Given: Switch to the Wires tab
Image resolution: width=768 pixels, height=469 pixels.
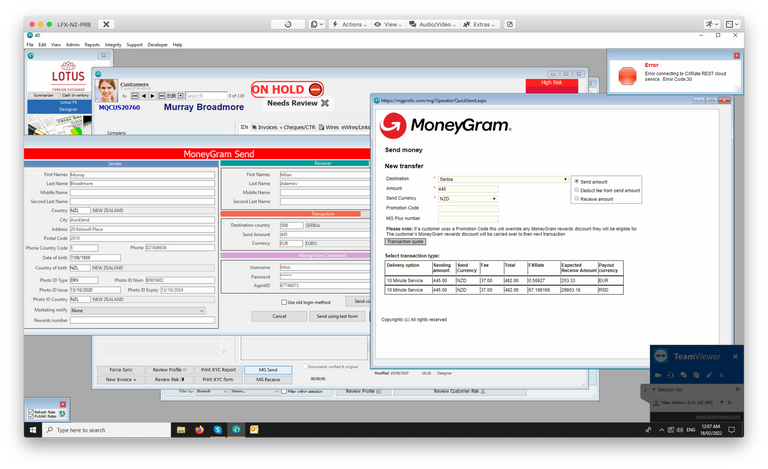Looking at the screenshot, I should pos(329,127).
